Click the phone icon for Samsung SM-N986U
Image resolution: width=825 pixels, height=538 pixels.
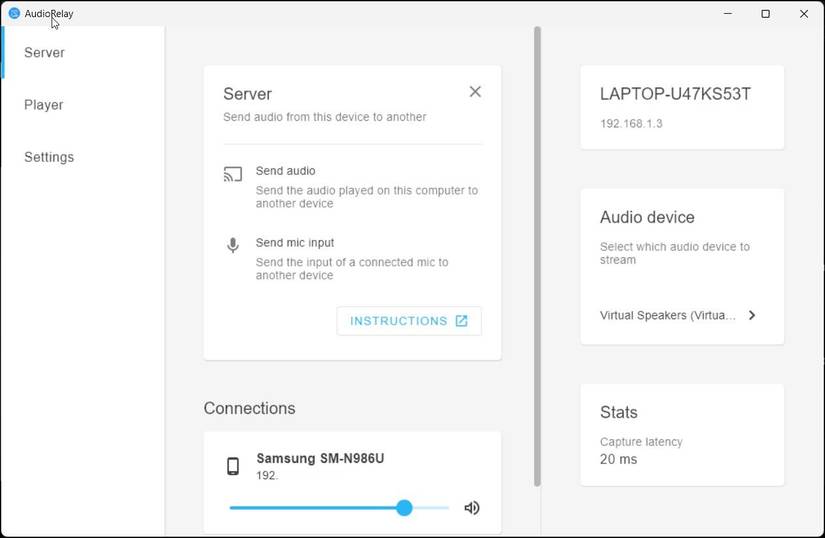pos(233,466)
